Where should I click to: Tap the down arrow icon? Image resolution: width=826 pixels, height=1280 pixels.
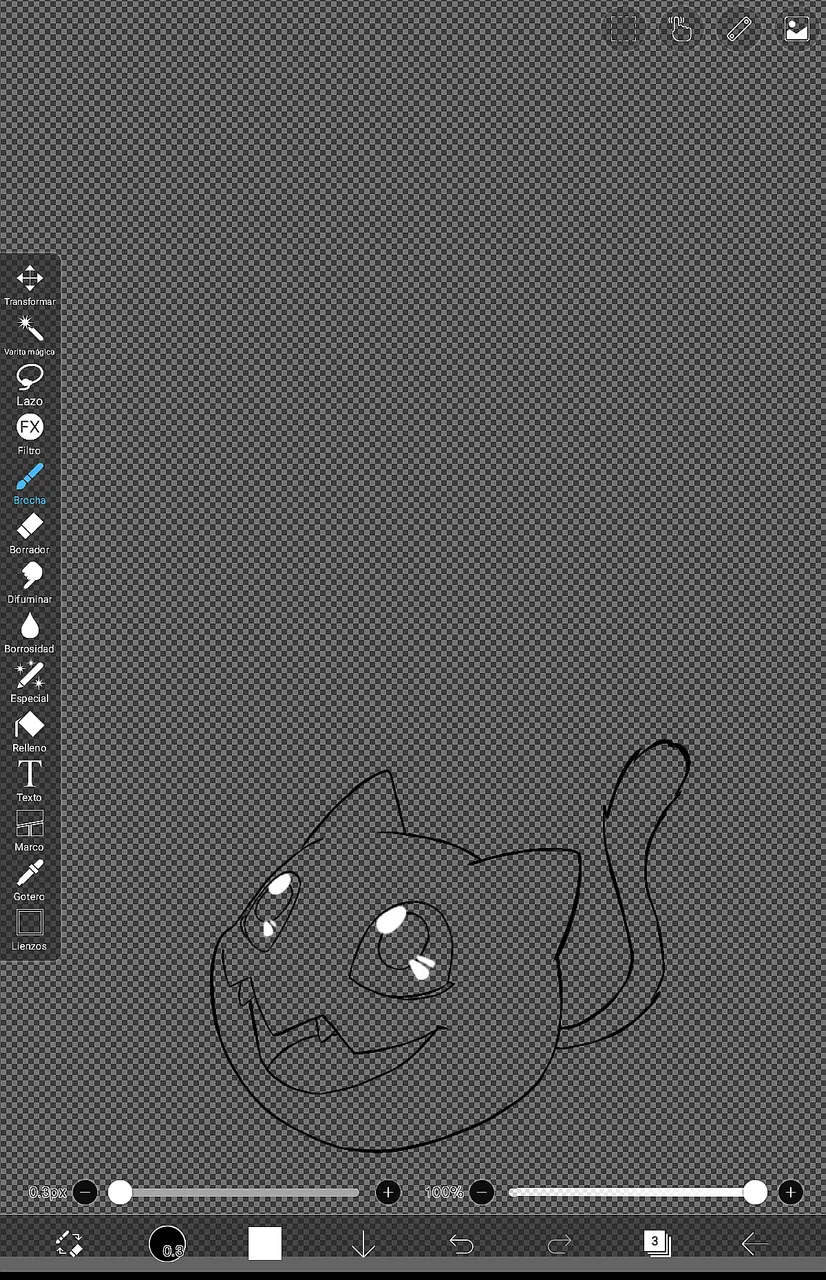[x=363, y=1244]
